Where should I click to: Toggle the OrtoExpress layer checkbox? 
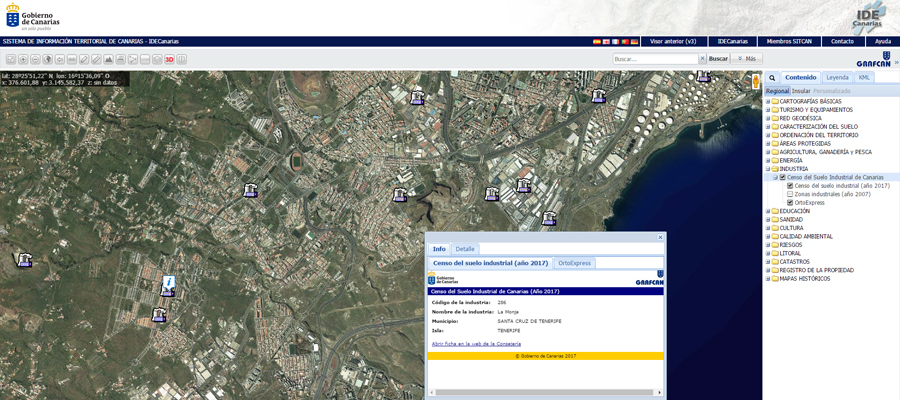pyautogui.click(x=790, y=203)
